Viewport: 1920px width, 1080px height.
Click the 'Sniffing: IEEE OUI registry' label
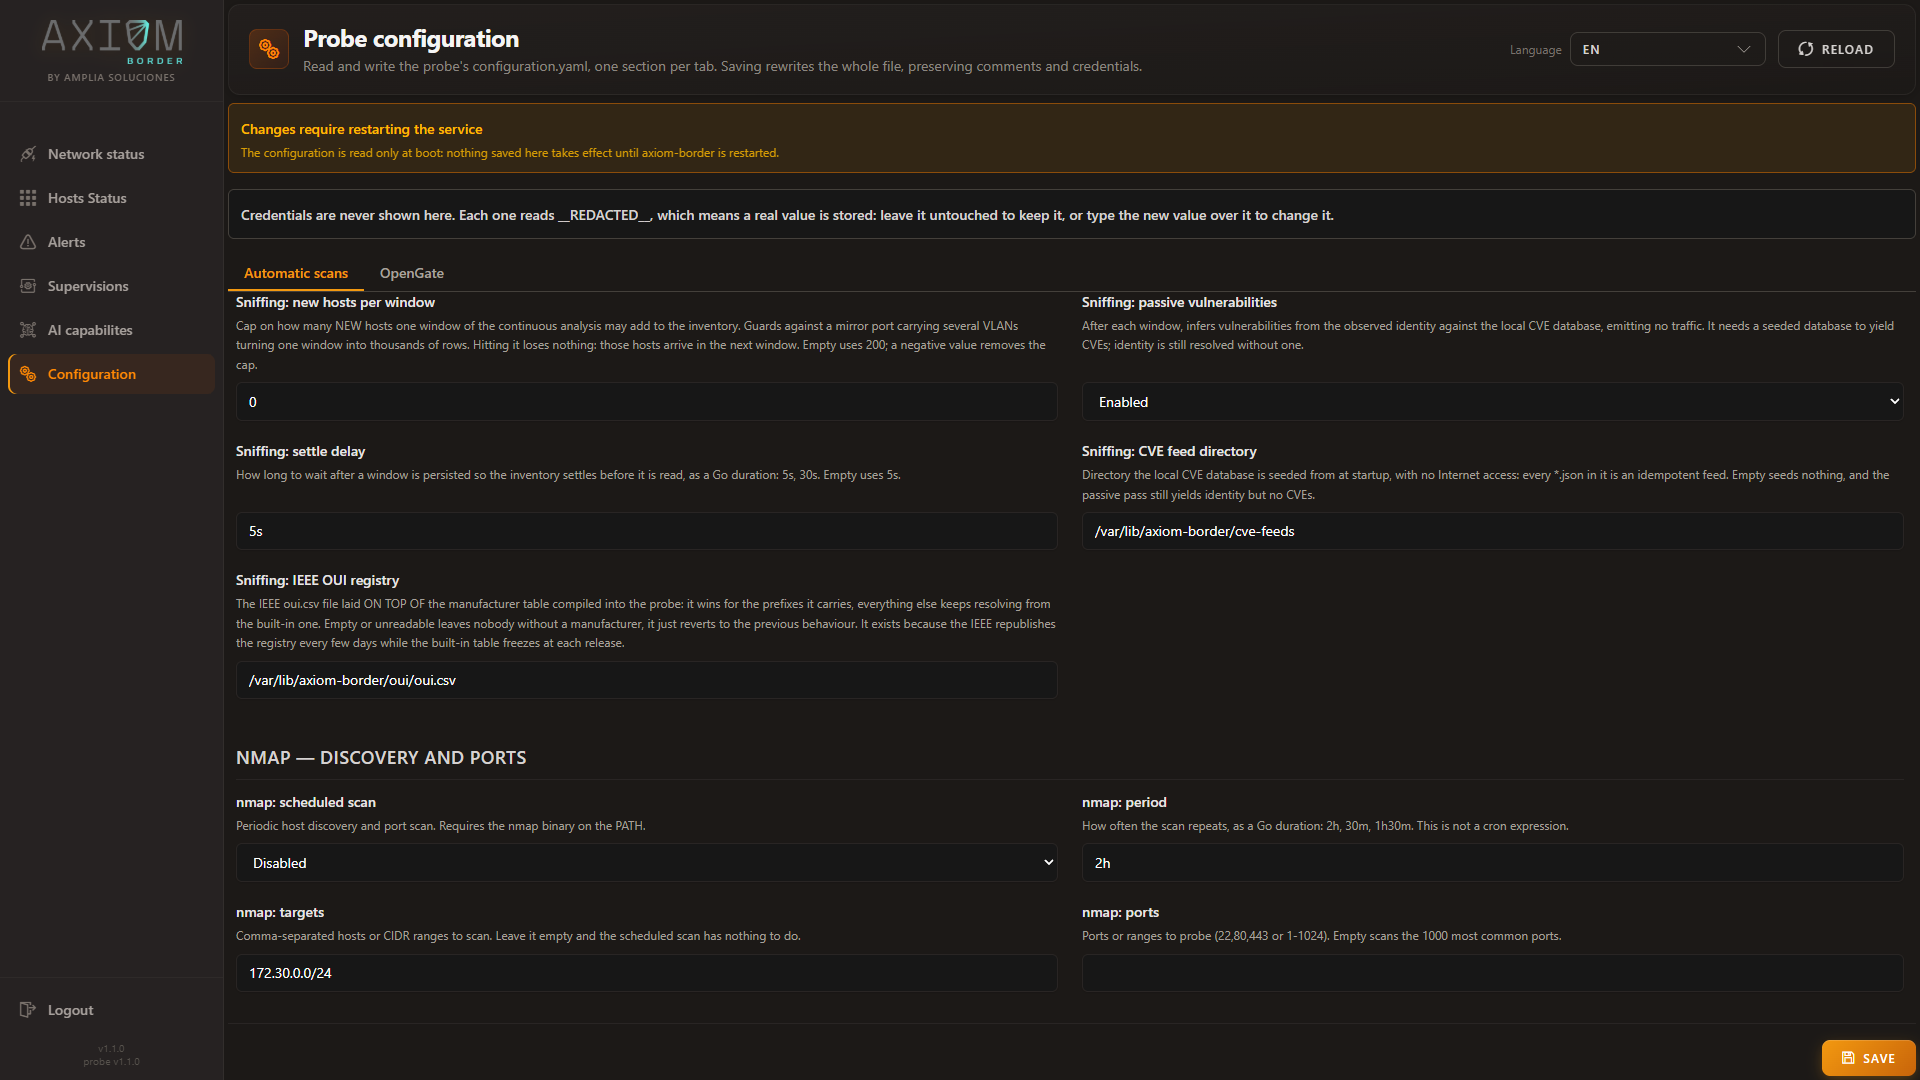tap(317, 580)
